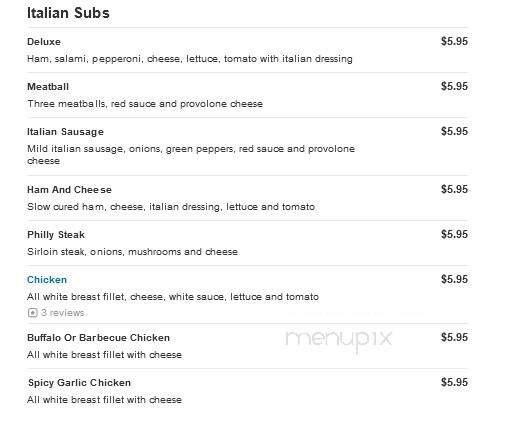Click the menupix watermark logo

click(x=339, y=339)
